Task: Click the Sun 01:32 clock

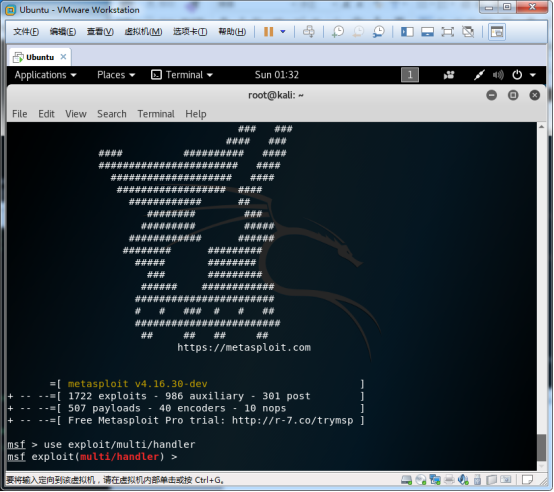Action: click(x=277, y=75)
